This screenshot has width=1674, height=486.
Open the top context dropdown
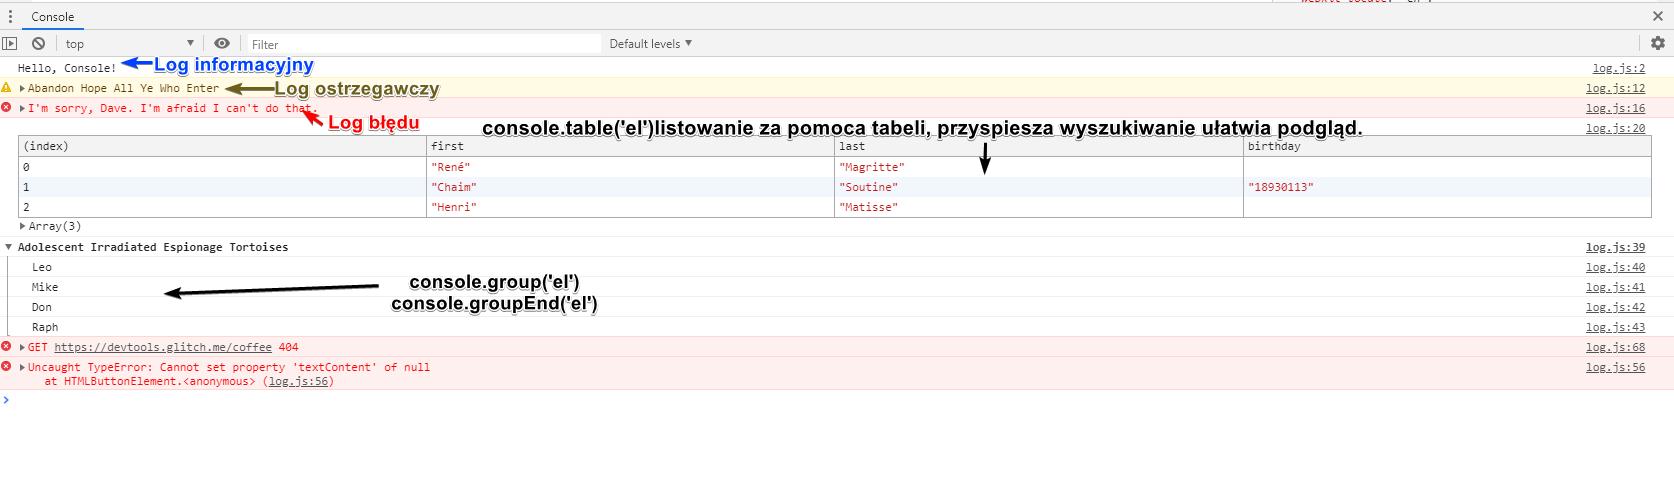pos(129,43)
